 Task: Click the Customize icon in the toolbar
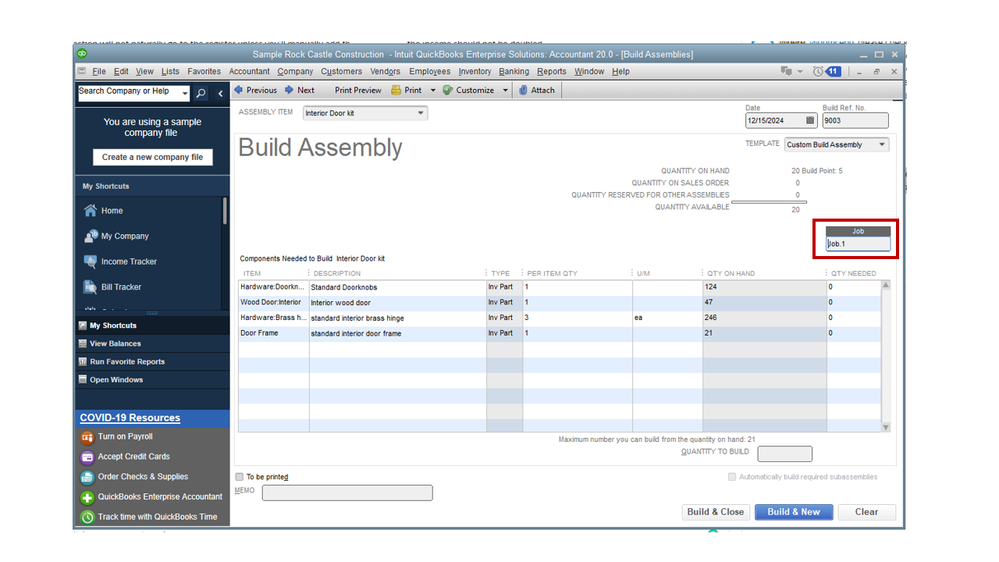pos(447,90)
